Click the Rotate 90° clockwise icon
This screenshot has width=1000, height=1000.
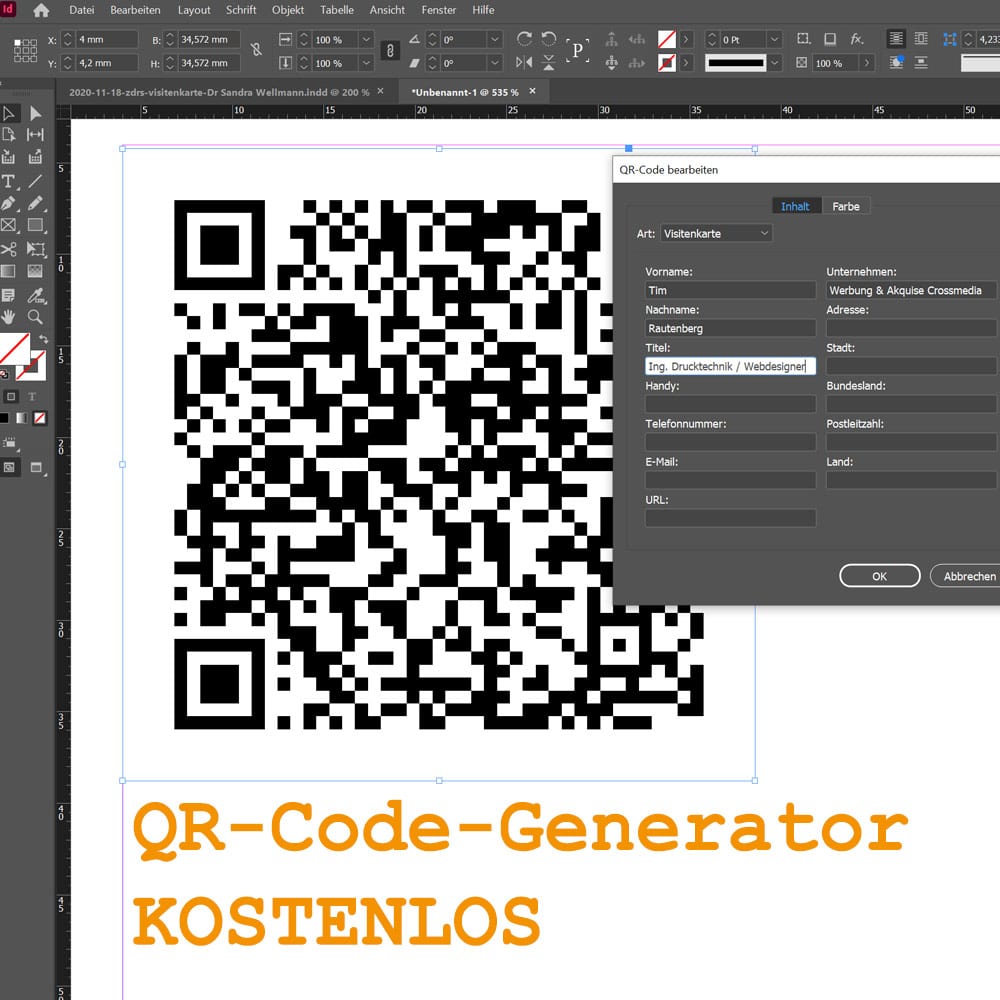(x=524, y=39)
